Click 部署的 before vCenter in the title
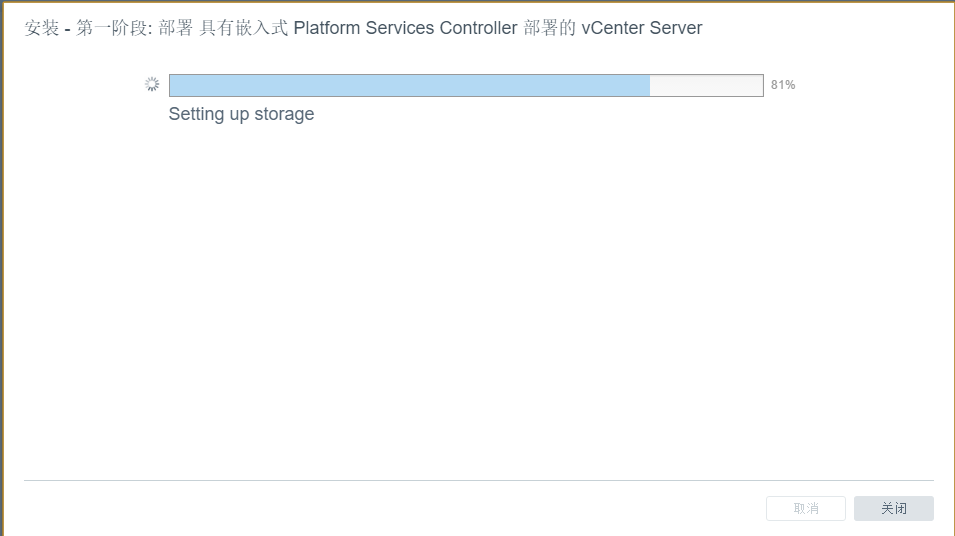The image size is (955, 536). 550,28
